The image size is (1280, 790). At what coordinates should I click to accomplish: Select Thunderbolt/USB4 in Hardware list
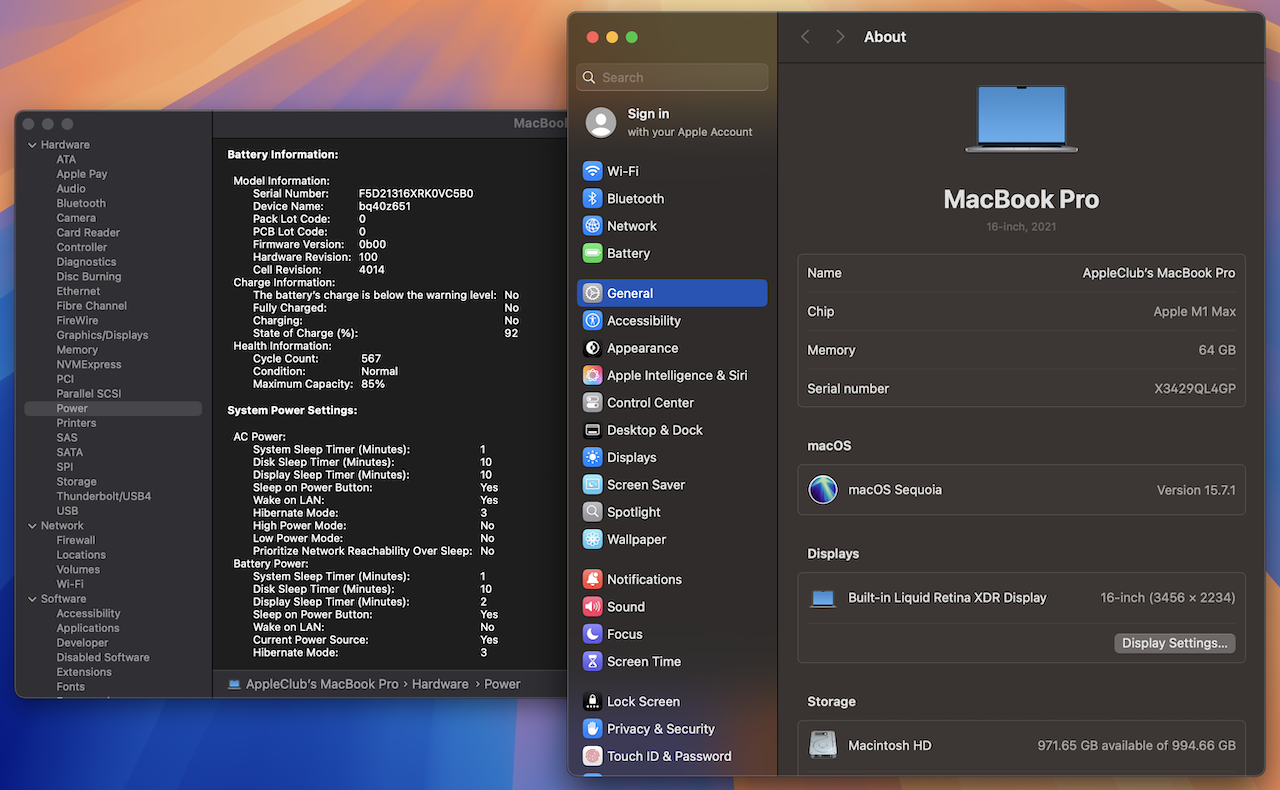click(x=104, y=496)
